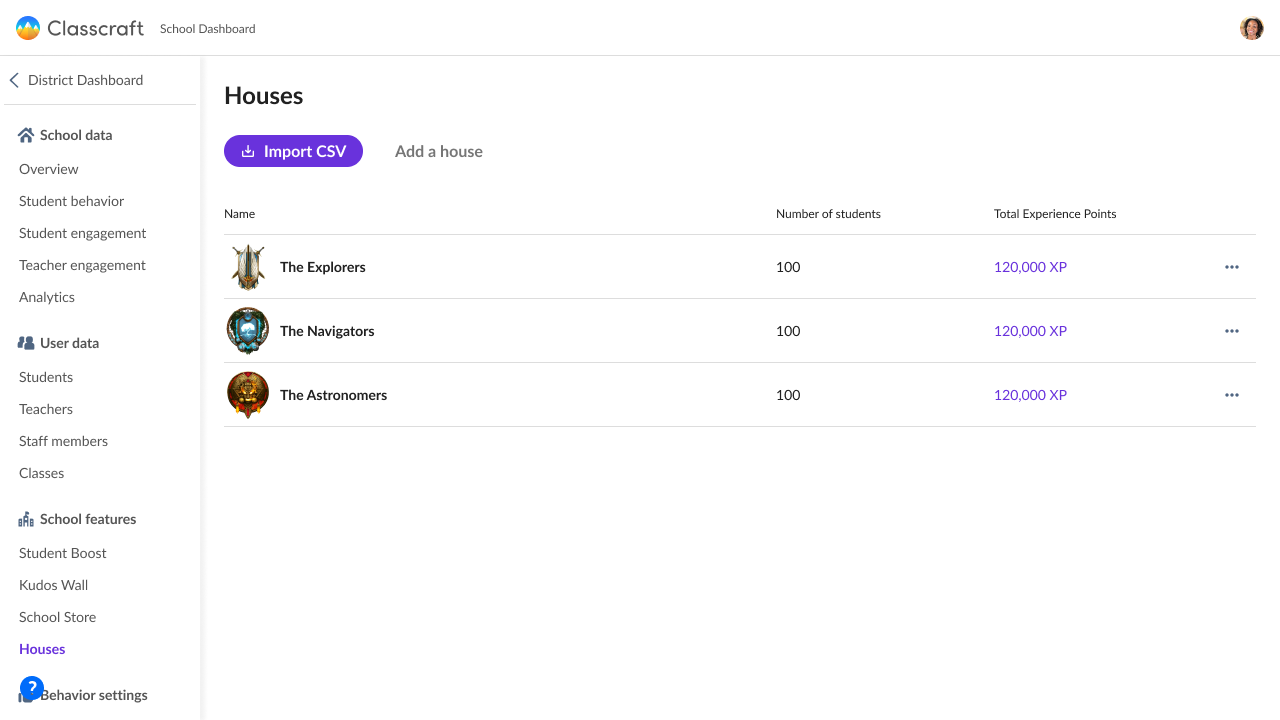1280x720 pixels.
Task: Click The Explorers house crest
Action: [x=248, y=267]
